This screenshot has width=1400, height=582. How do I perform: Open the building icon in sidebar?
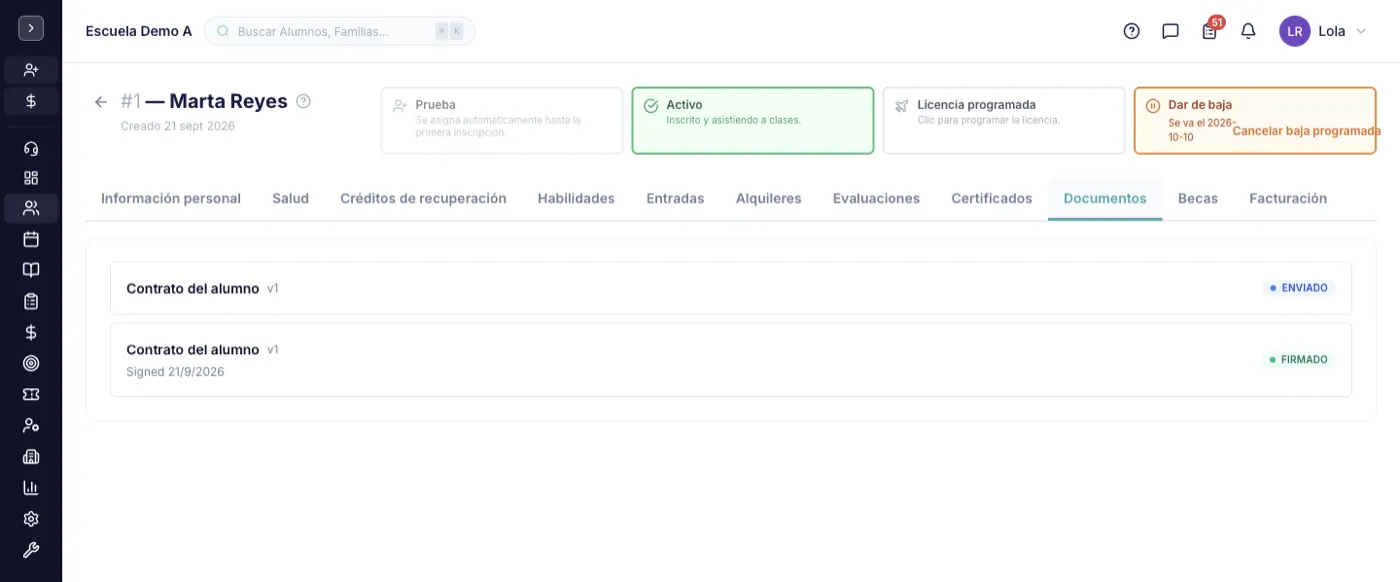coord(31,456)
